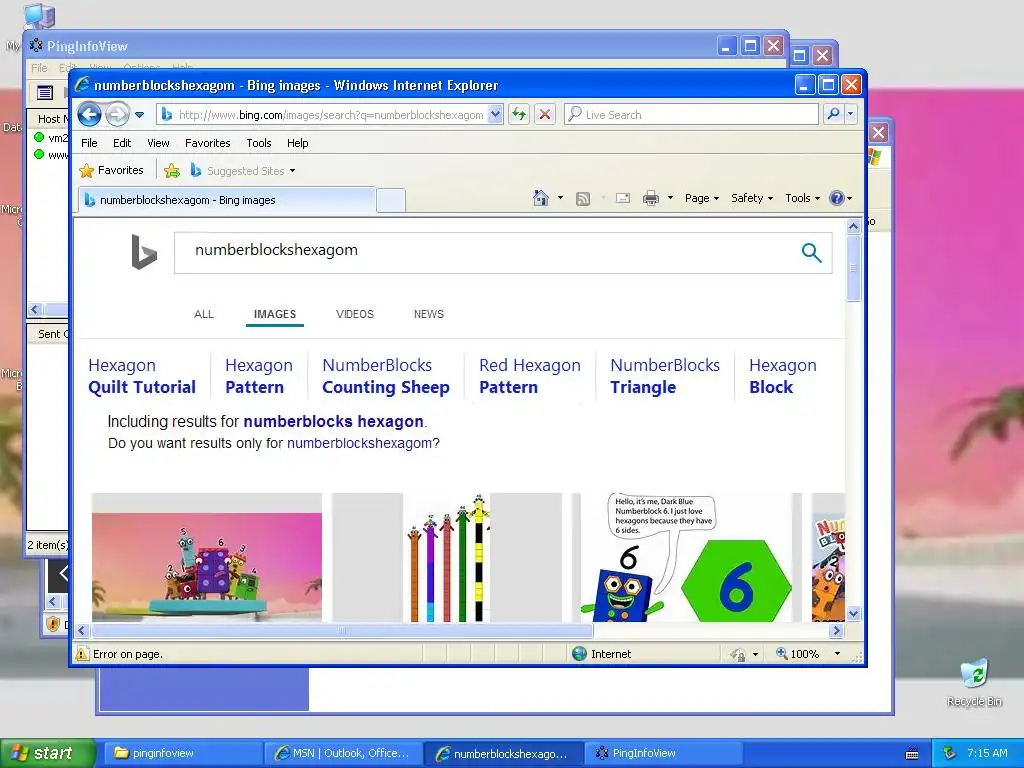Click the Error on page warning icon

coord(82,654)
